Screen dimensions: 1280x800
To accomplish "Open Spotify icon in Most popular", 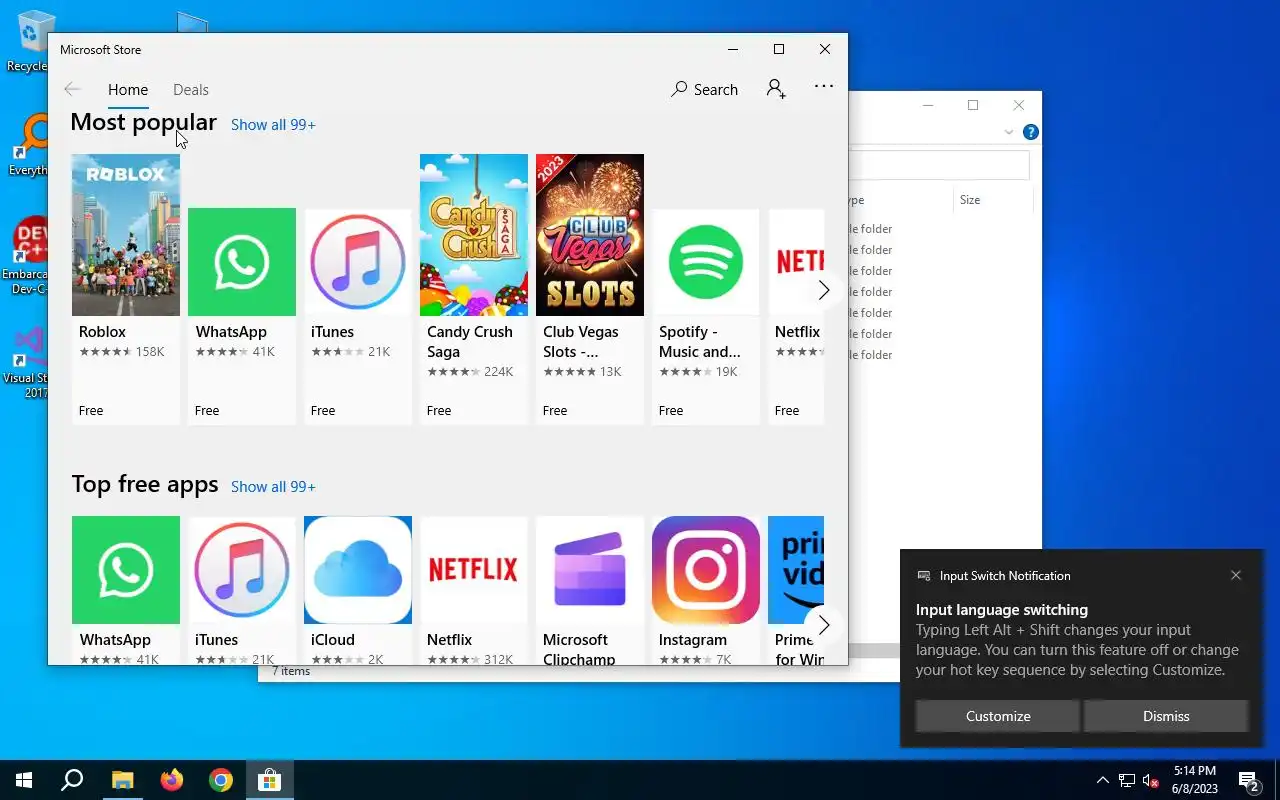I will pos(706,262).
